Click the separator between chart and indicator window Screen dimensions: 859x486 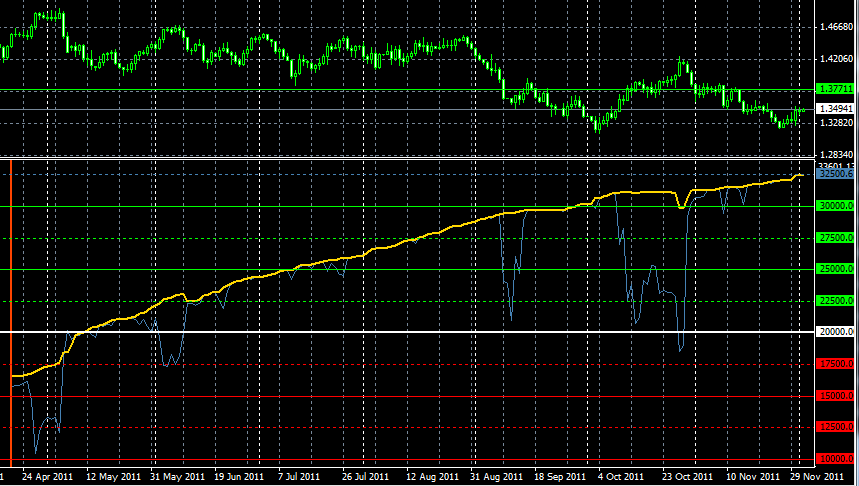click(408, 159)
